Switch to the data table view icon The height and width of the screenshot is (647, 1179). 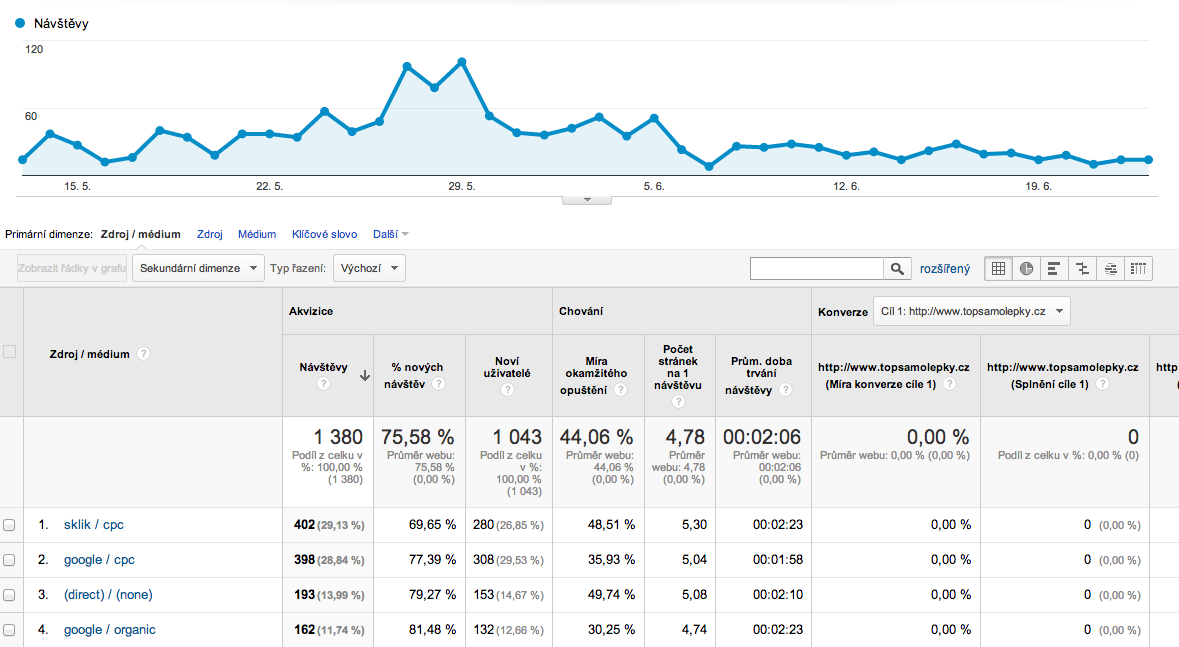pos(999,269)
